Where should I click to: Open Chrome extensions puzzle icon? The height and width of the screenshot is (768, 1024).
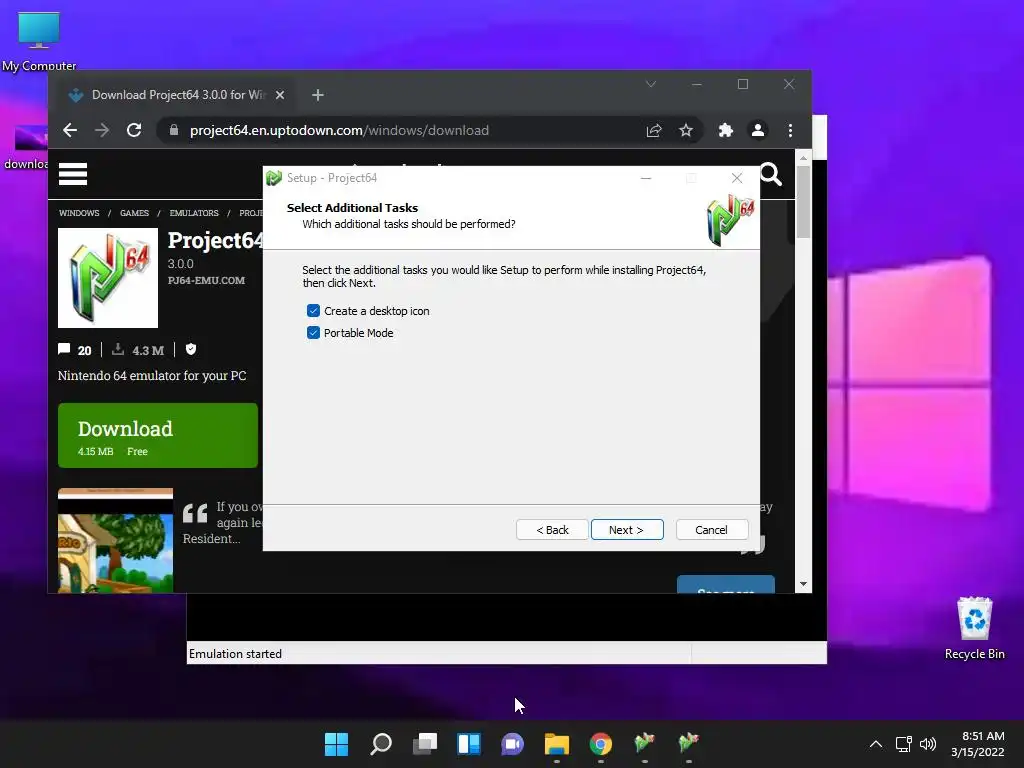pyautogui.click(x=726, y=131)
